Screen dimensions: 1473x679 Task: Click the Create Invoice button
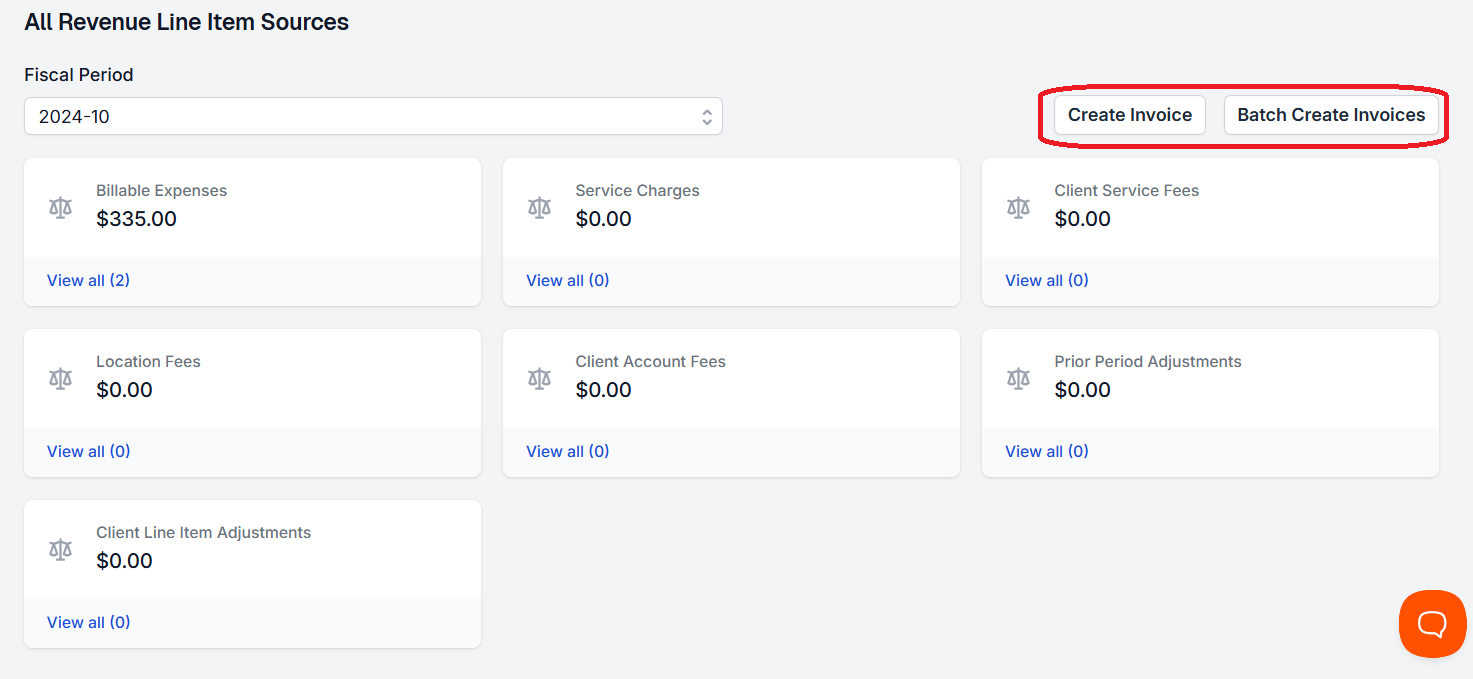click(1129, 115)
